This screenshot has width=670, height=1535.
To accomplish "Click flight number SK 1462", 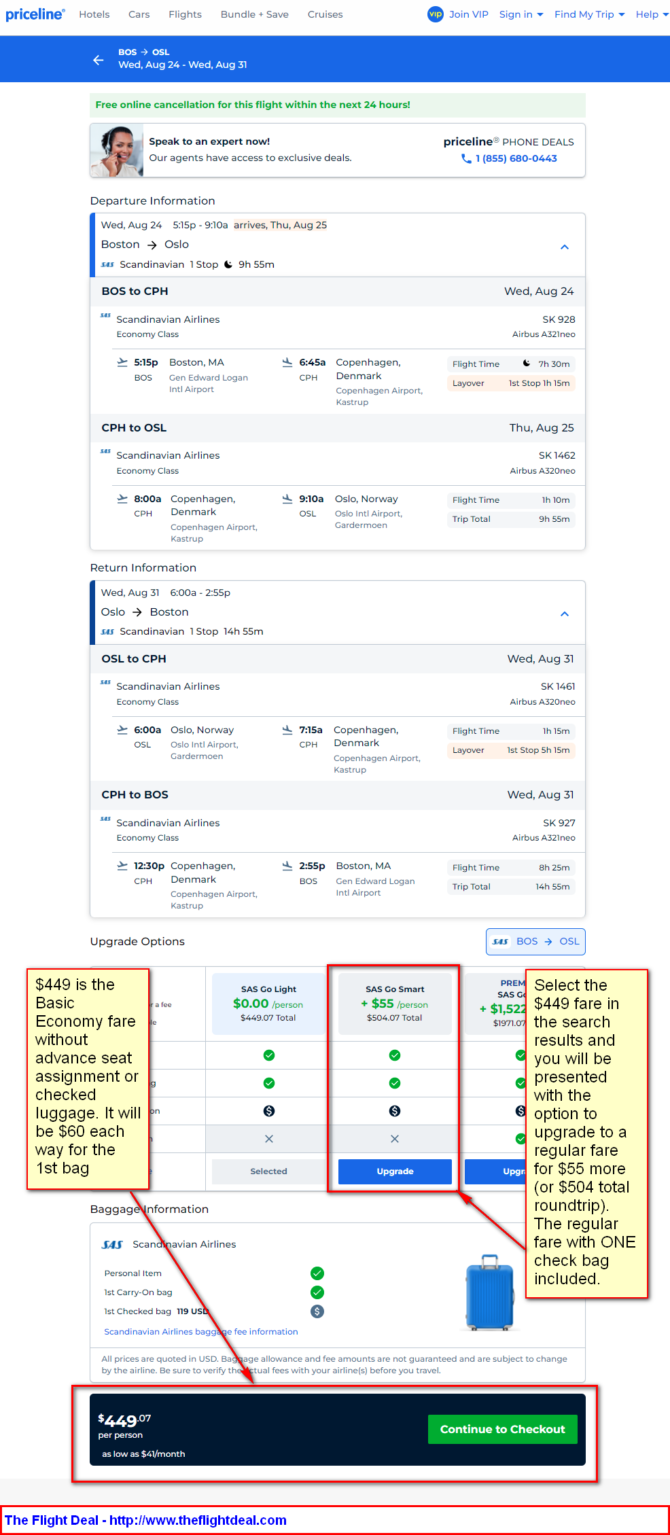I will [x=556, y=456].
